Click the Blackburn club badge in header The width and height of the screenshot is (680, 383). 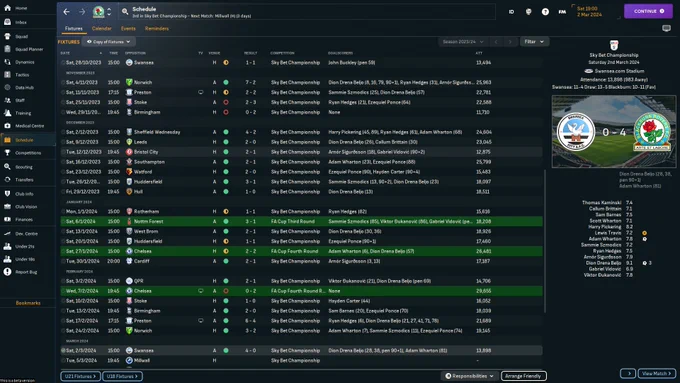pos(98,12)
